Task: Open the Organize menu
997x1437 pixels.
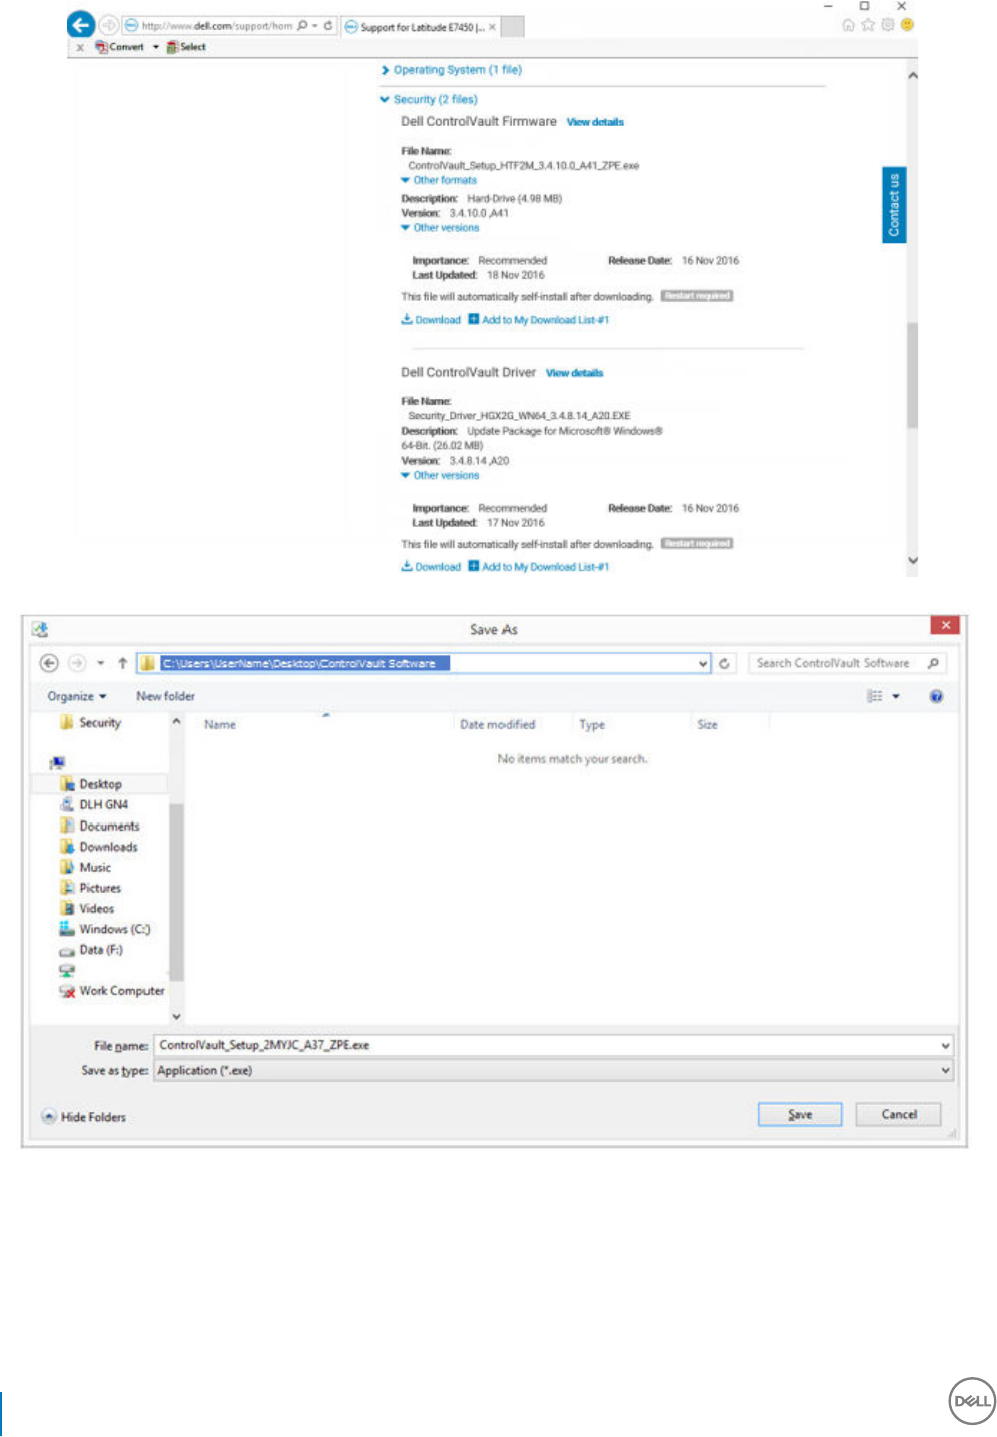Action: click(x=77, y=696)
